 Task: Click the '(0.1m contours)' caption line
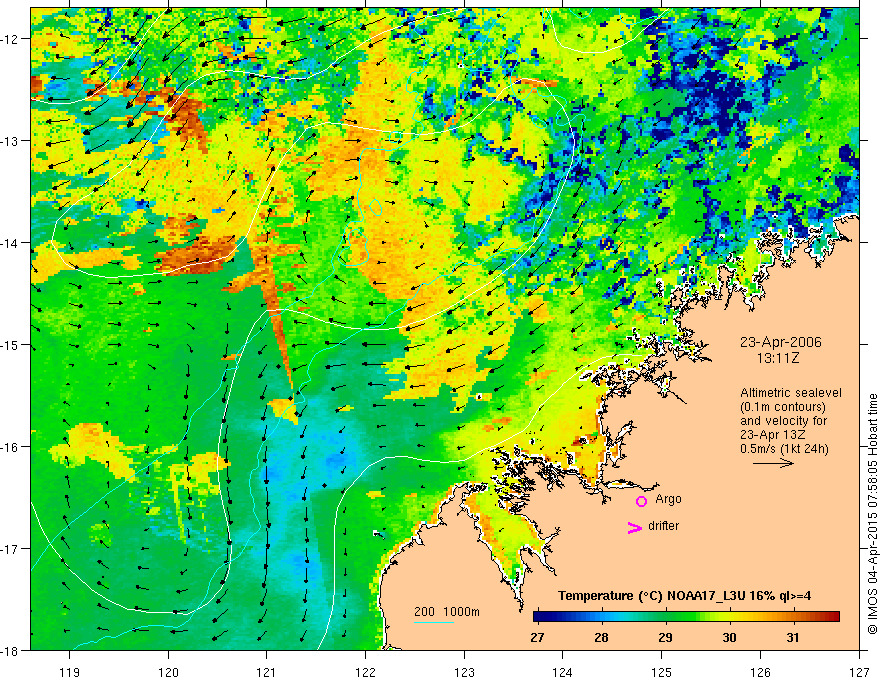(x=783, y=407)
